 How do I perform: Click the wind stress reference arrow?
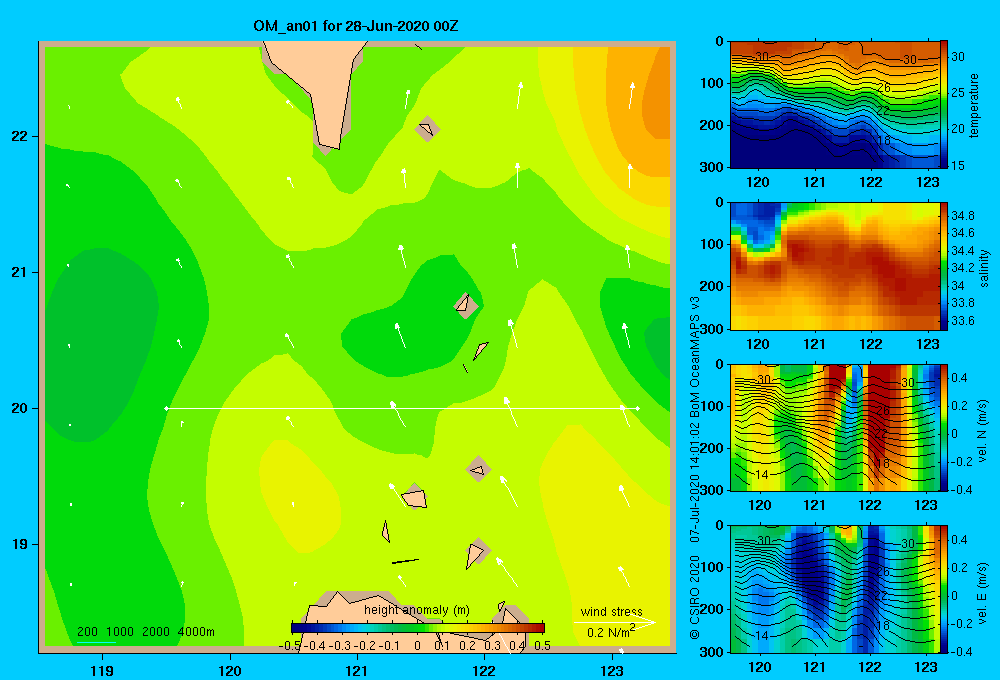(x=615, y=622)
